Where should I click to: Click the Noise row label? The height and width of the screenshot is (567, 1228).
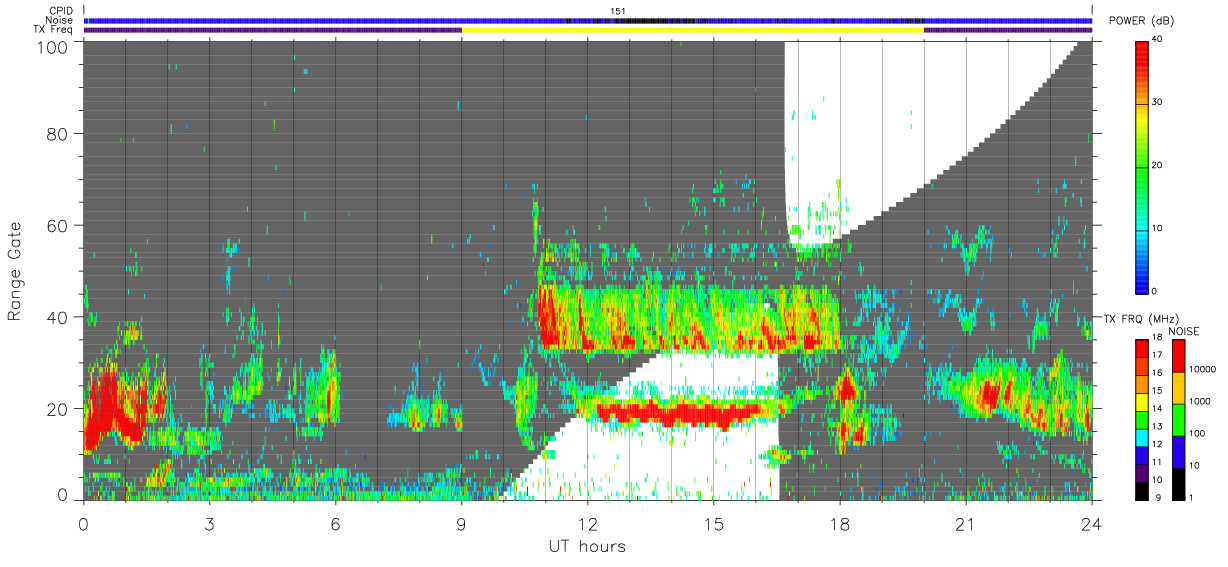point(60,20)
